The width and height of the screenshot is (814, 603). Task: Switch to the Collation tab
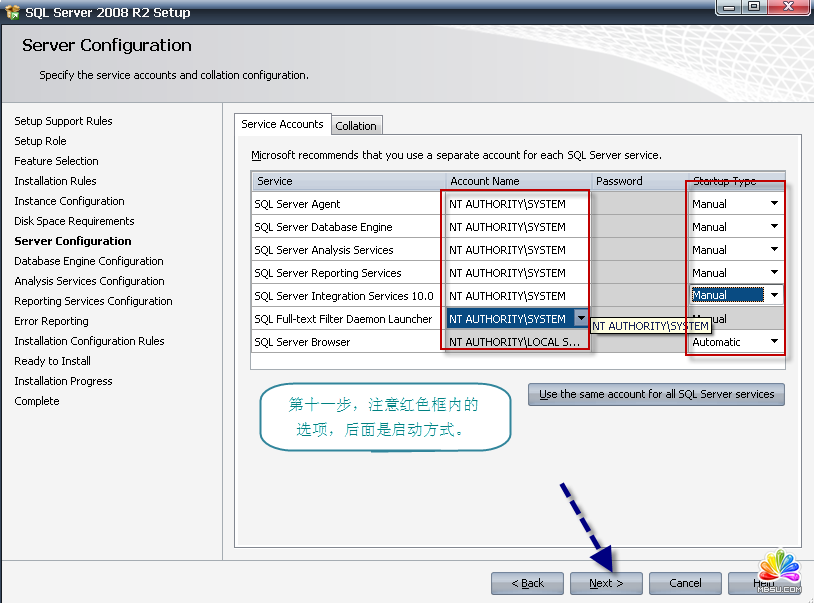coord(356,126)
